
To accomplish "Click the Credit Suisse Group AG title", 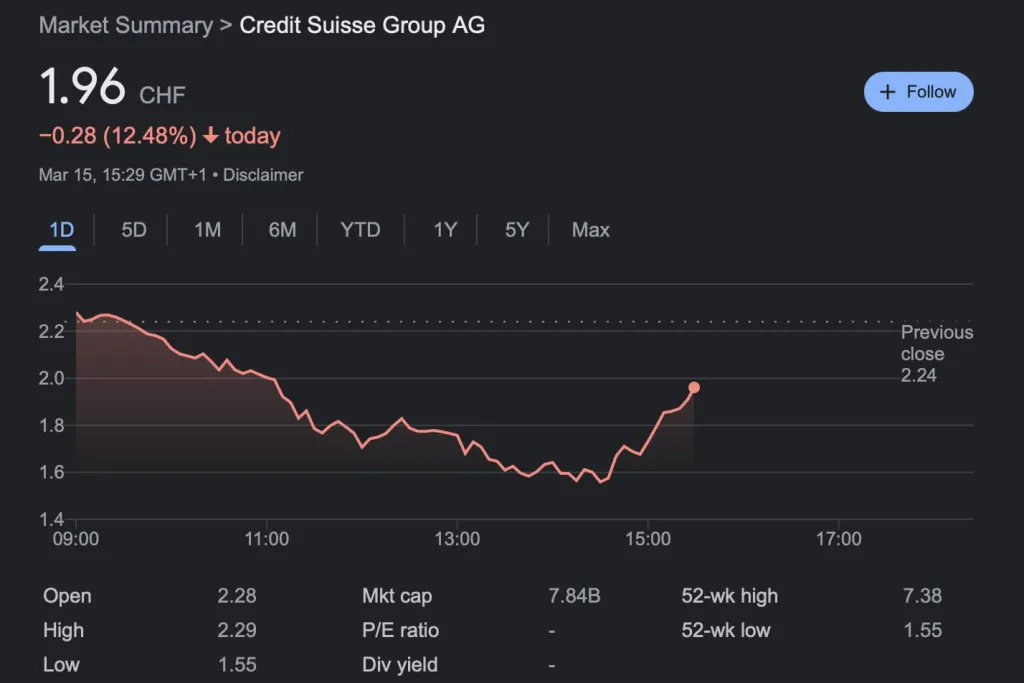I will click(362, 26).
